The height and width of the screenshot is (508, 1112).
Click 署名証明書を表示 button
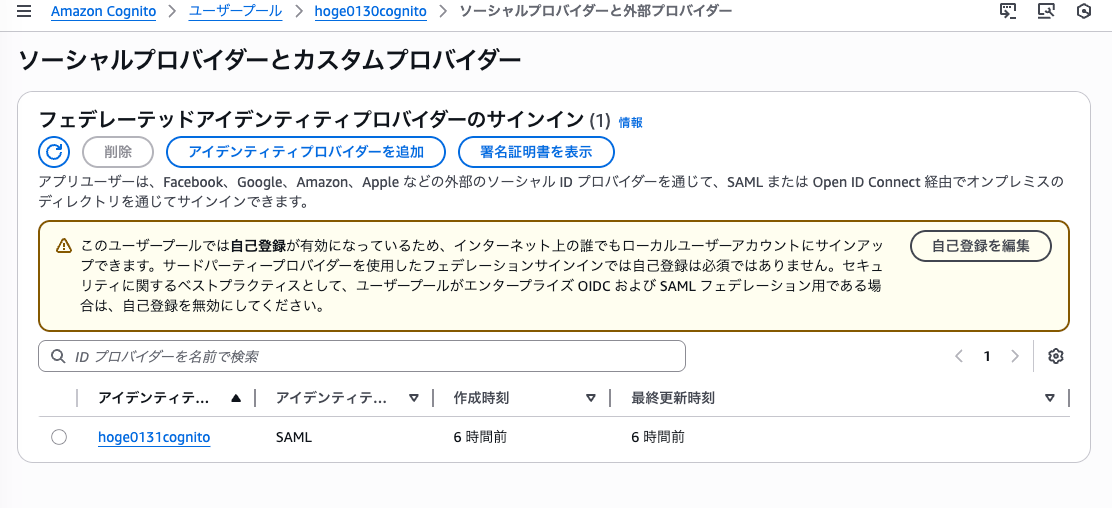coord(536,152)
